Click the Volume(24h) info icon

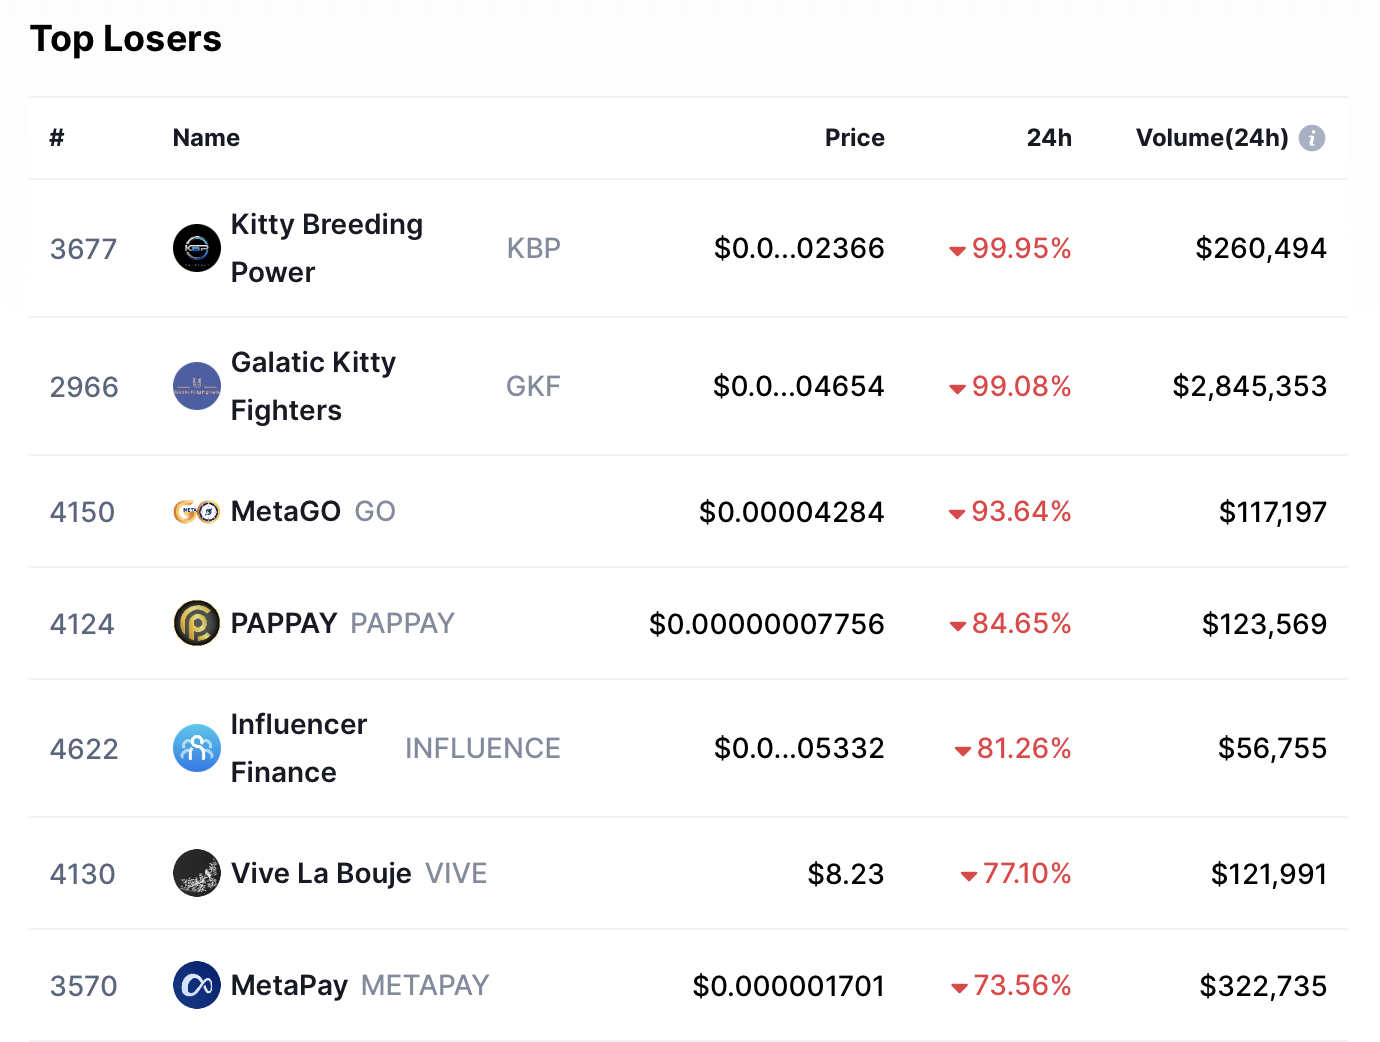1312,138
